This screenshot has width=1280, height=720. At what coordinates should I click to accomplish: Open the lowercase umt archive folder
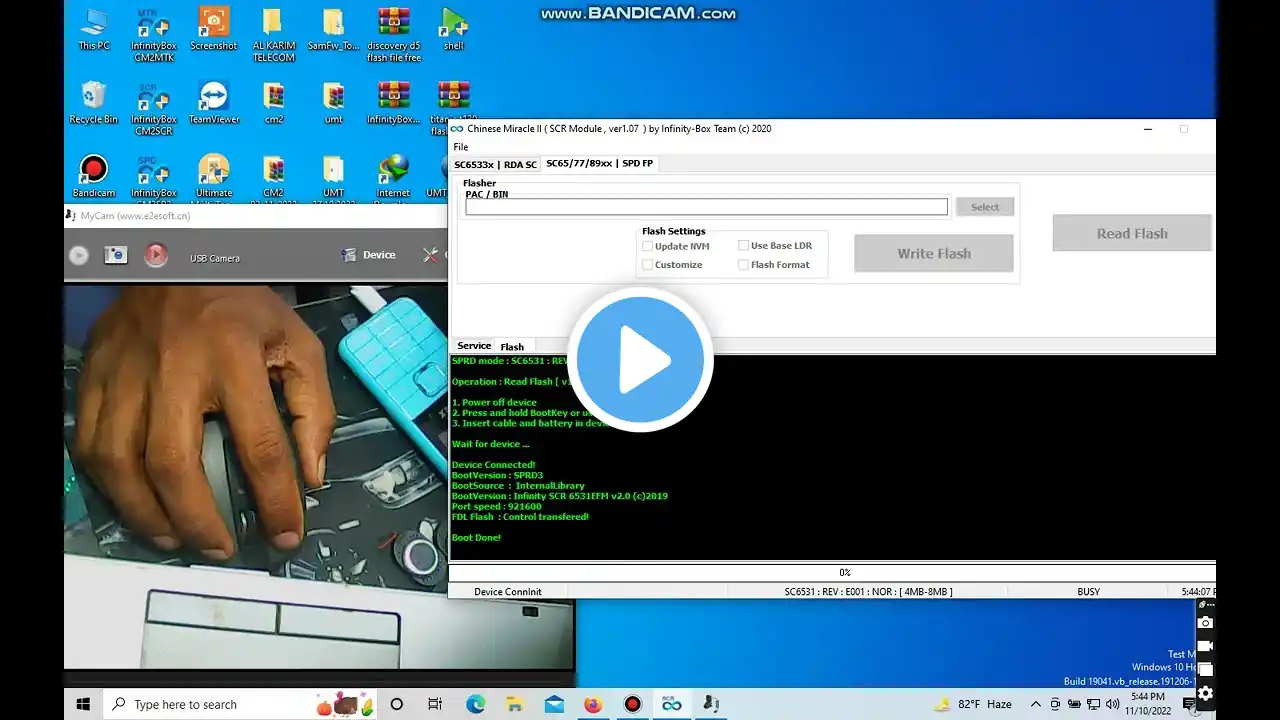pyautogui.click(x=333, y=103)
